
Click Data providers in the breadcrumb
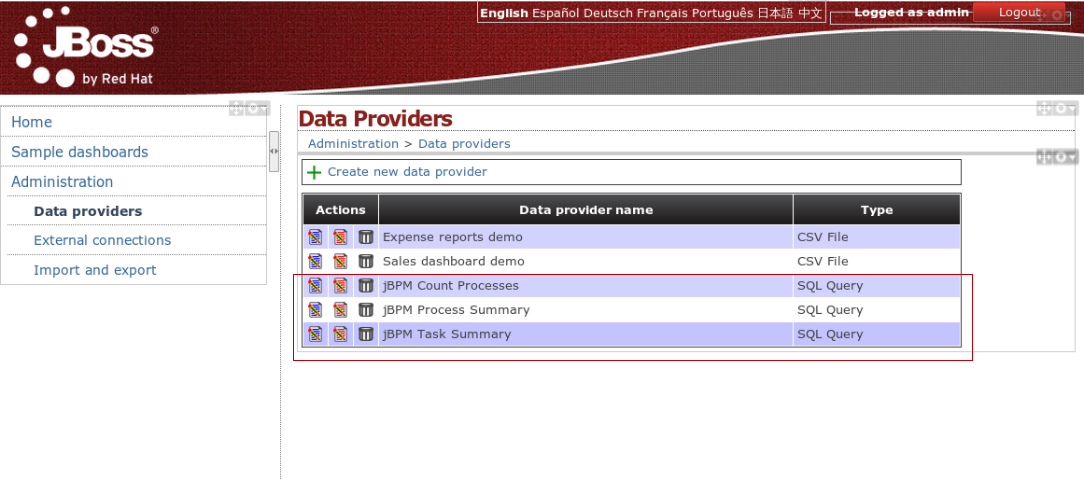464,144
